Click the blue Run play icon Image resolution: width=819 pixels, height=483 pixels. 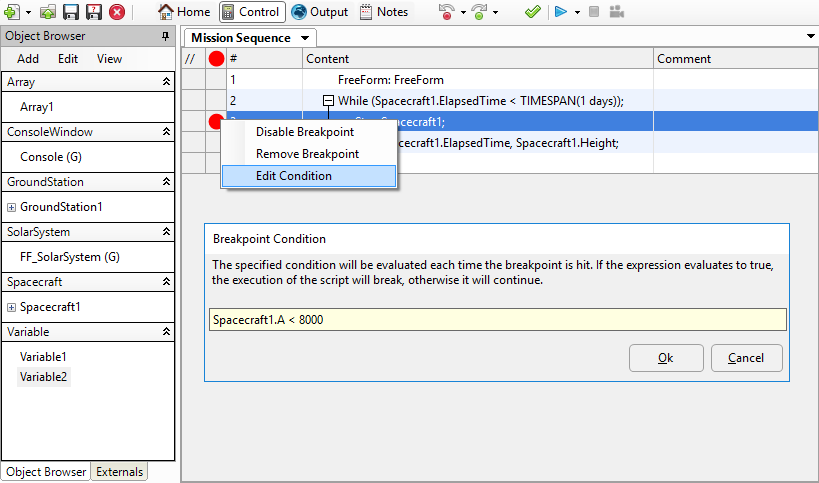[x=561, y=11]
